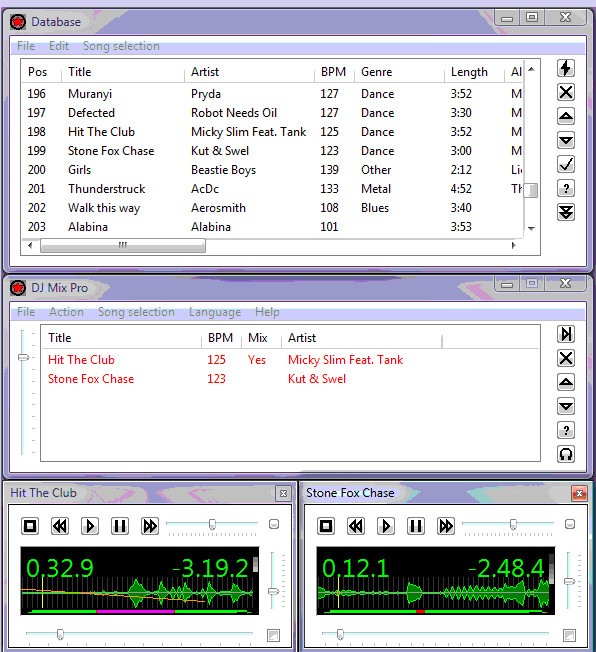Click Database vertical scrollbar down arrow
This screenshot has width=596, height=652.
click(x=531, y=228)
